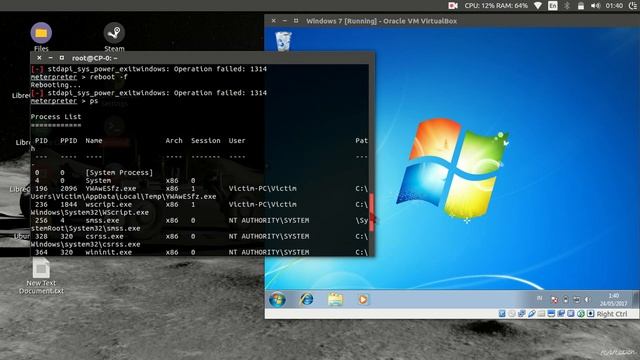Open the 01:40 clock in Ubuntu panel
The height and width of the screenshot is (360, 640).
[x=614, y=5]
